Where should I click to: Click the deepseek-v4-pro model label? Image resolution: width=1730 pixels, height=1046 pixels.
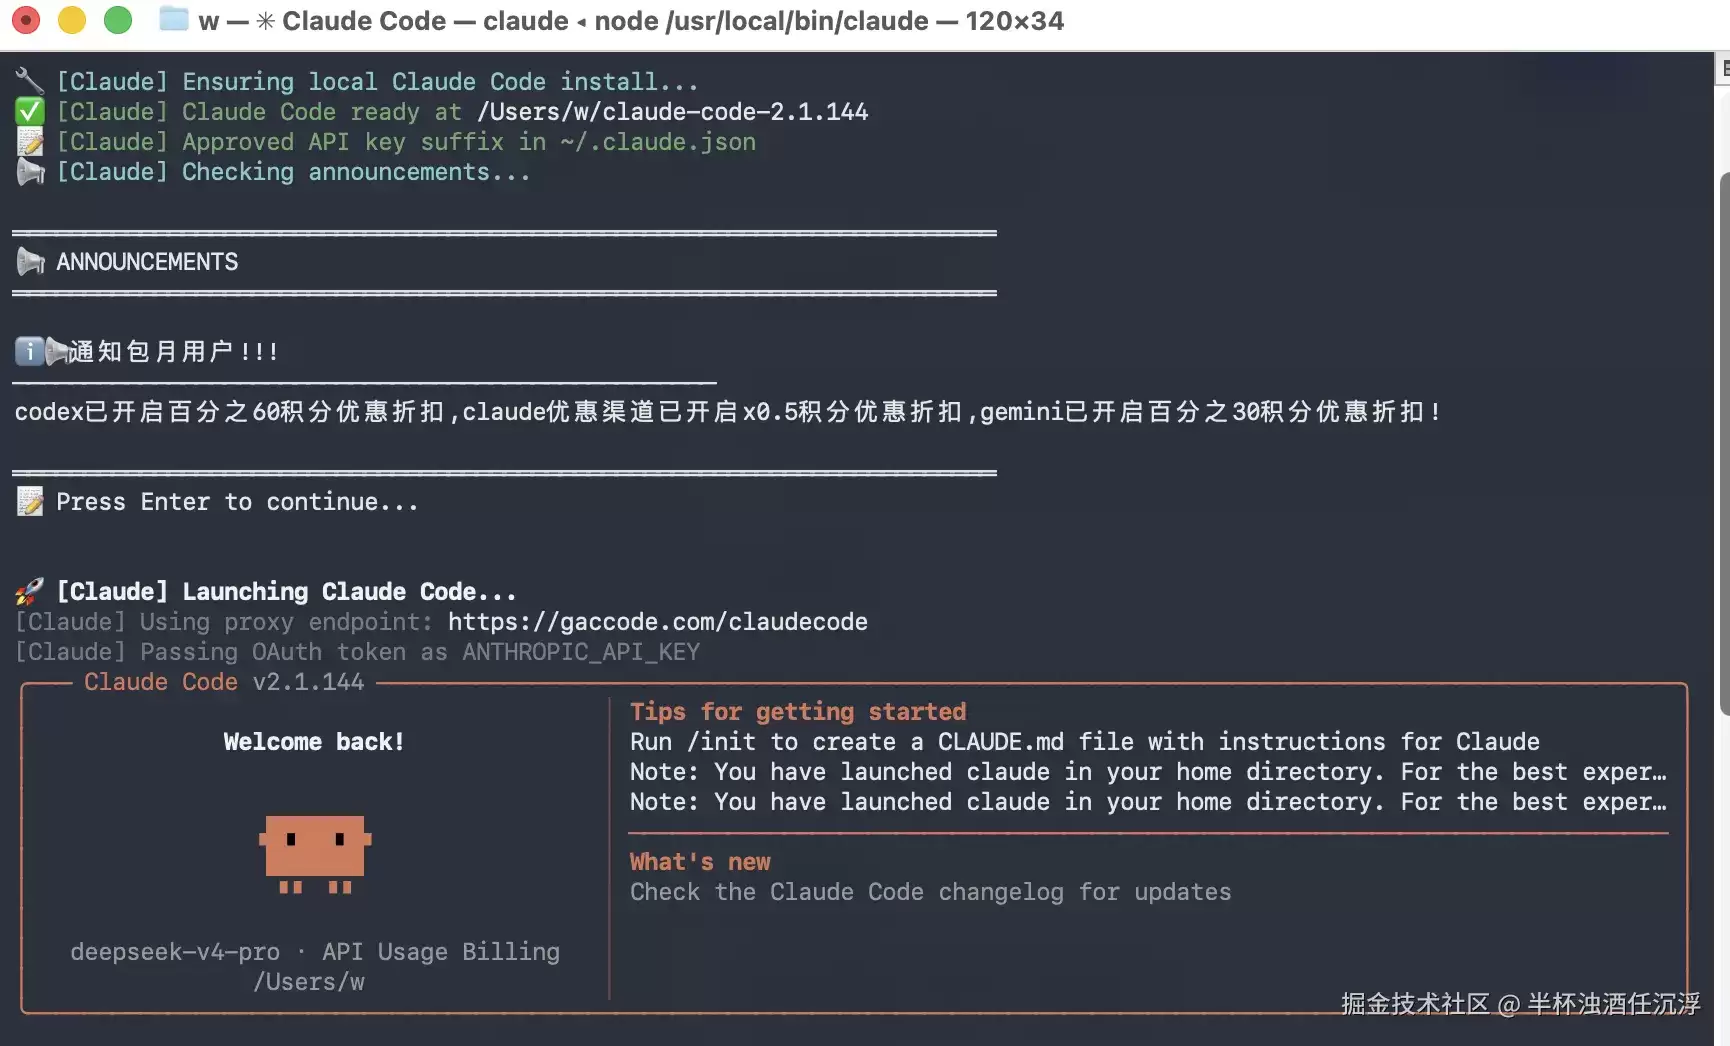[x=175, y=952]
